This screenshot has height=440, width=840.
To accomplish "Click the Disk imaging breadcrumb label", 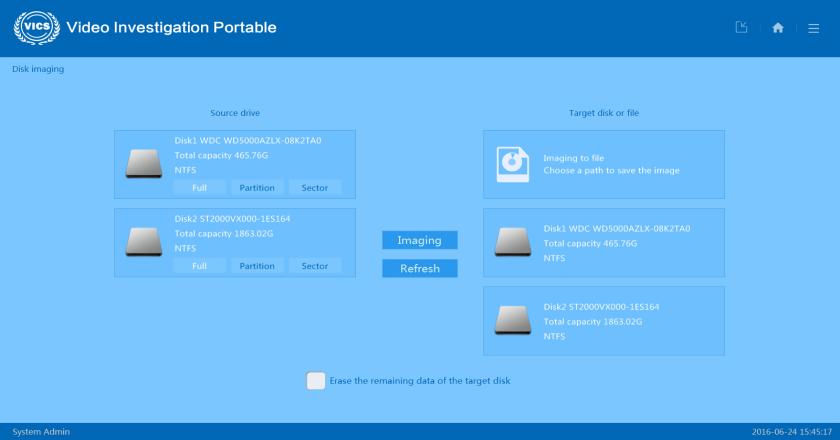I will 38,69.
